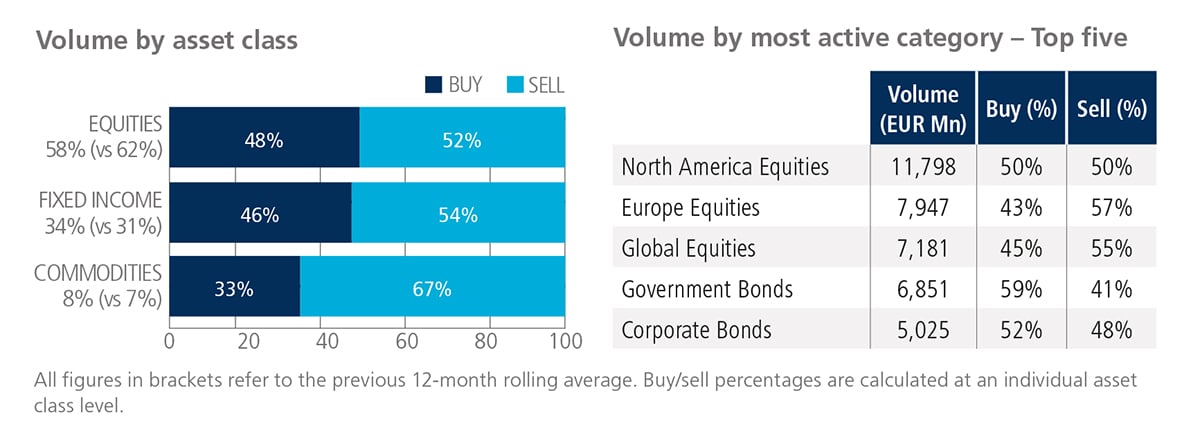Click the dark blue BUY legend swatch
The width and height of the screenshot is (1200, 440).
(434, 86)
